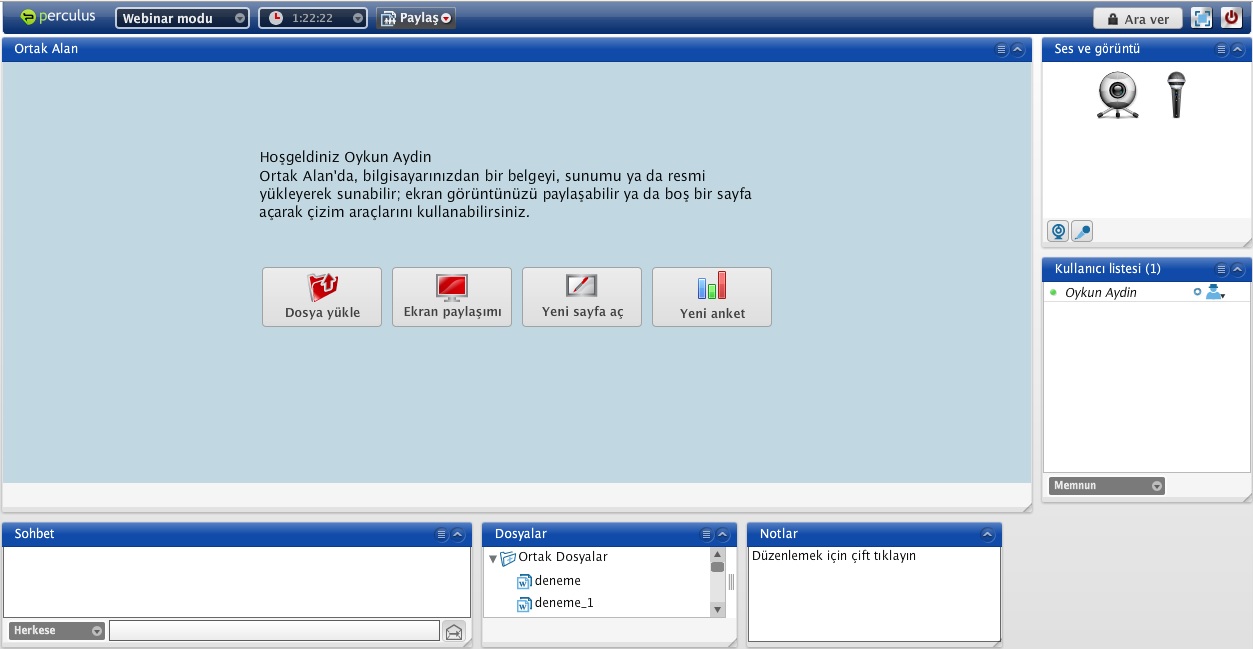
Task: Click the large microphone icon
Action: tap(1177, 95)
